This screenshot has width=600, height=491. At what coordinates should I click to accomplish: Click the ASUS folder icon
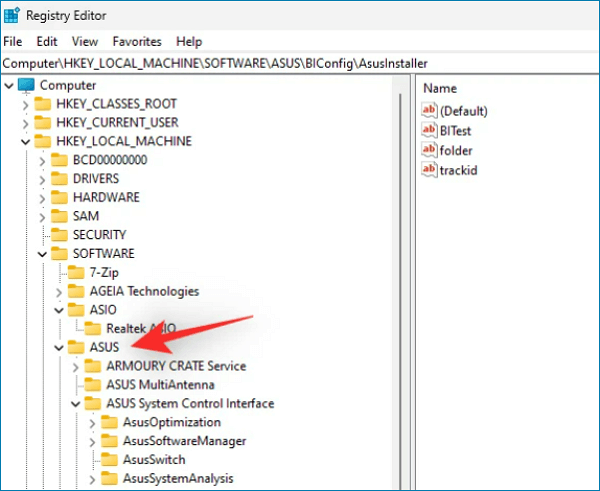[76, 347]
